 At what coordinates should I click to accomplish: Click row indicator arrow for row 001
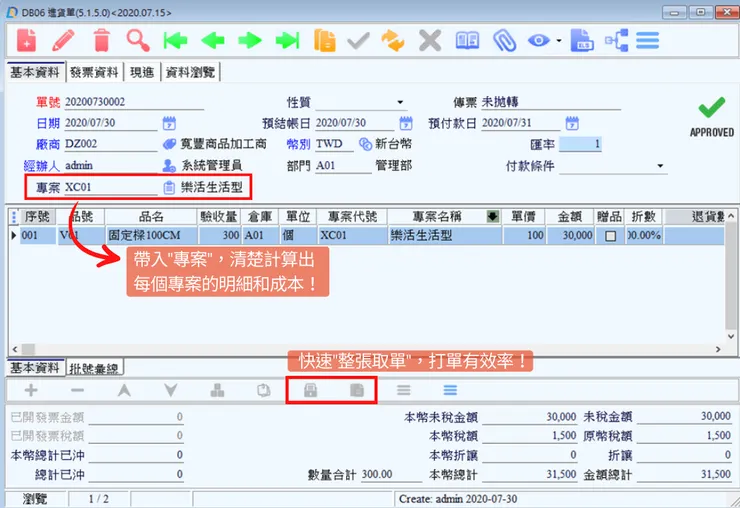14,235
